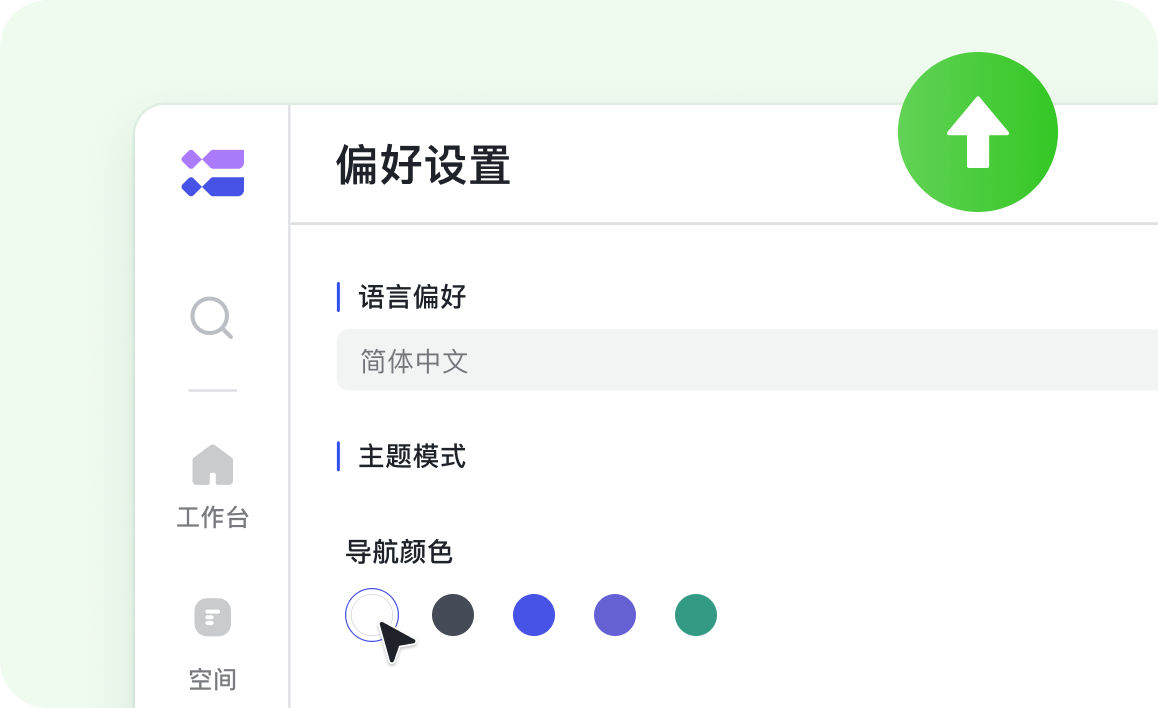Click the 语言偏好 section heading

coord(412,297)
